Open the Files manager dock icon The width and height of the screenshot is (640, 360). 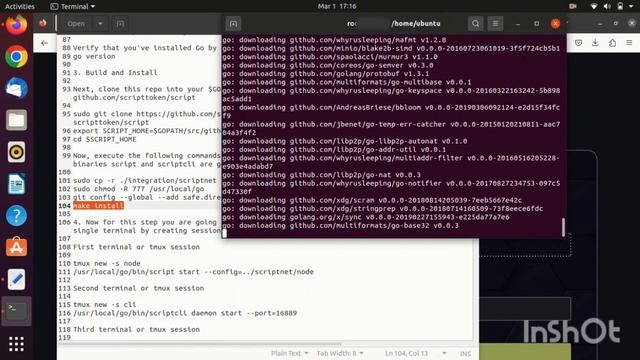click(x=16, y=120)
